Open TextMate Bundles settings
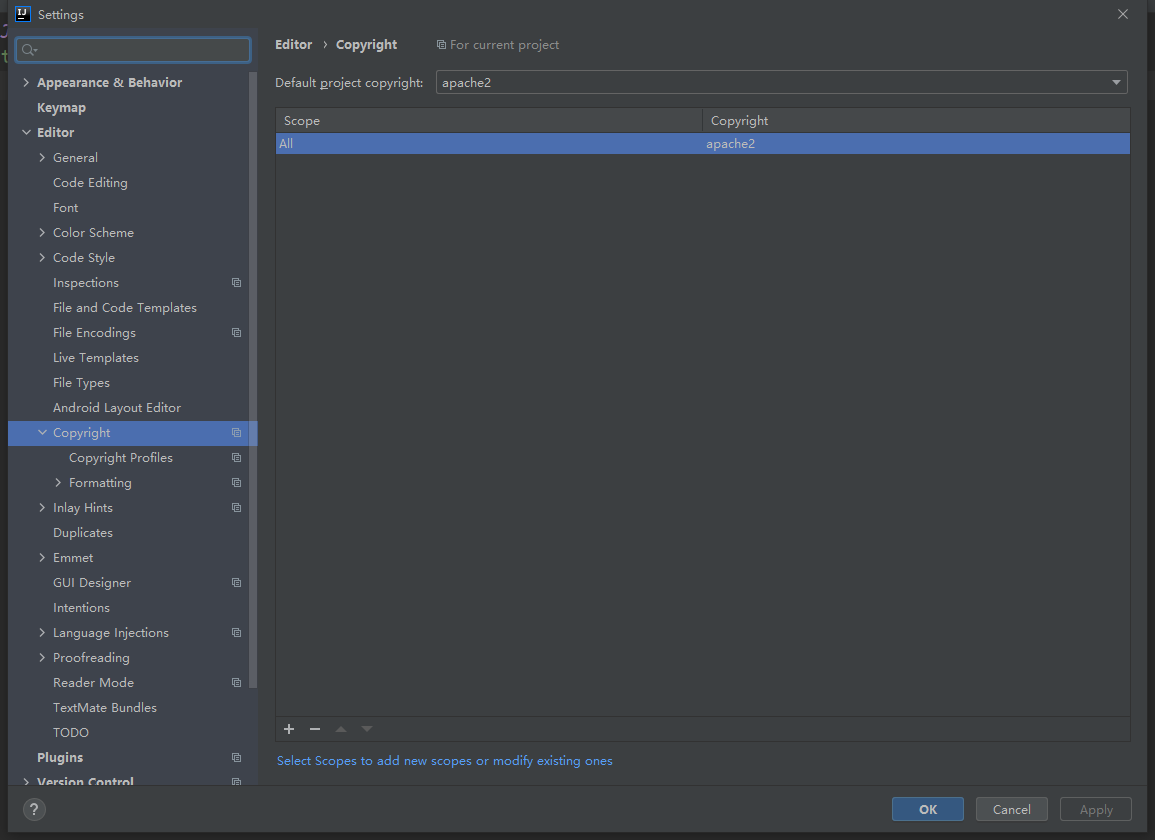Screen dimensions: 1155x840 (x=105, y=707)
